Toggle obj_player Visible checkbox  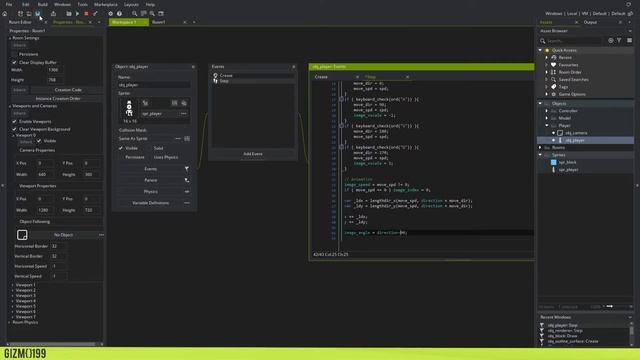coord(121,148)
